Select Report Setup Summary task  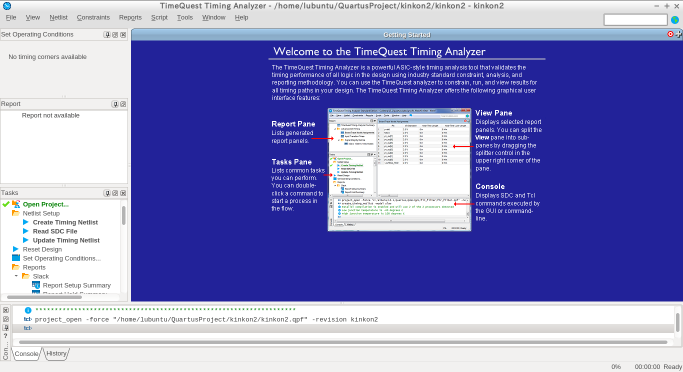pos(77,285)
